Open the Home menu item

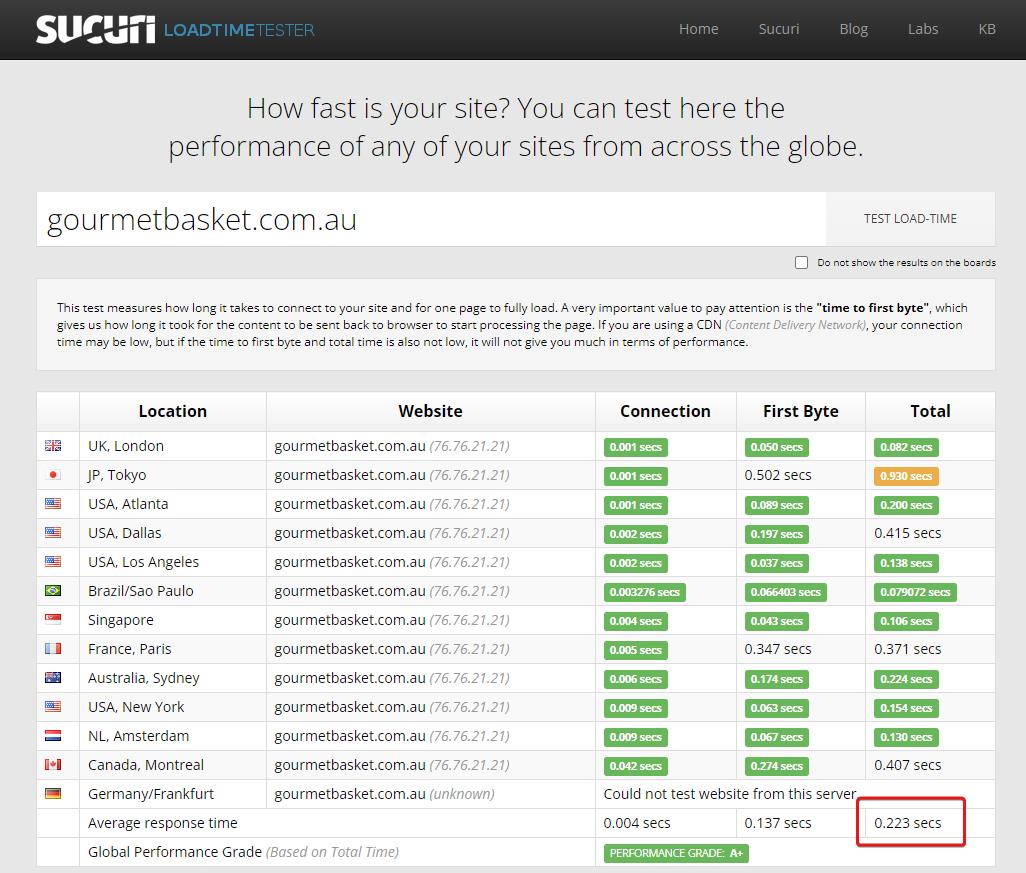point(698,29)
